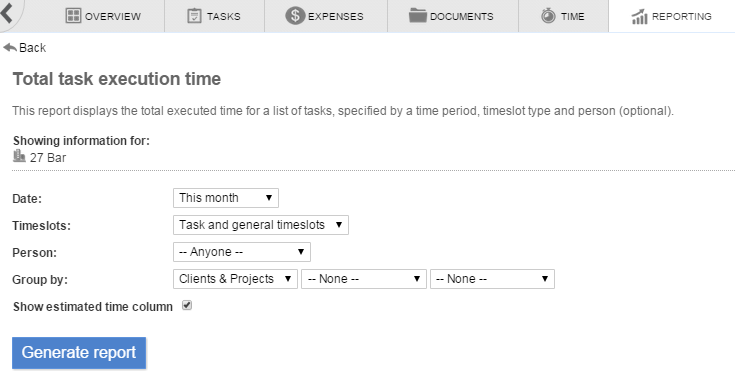The height and width of the screenshot is (383, 735).
Task: Click the Tasks clipboard icon
Action: (194, 16)
